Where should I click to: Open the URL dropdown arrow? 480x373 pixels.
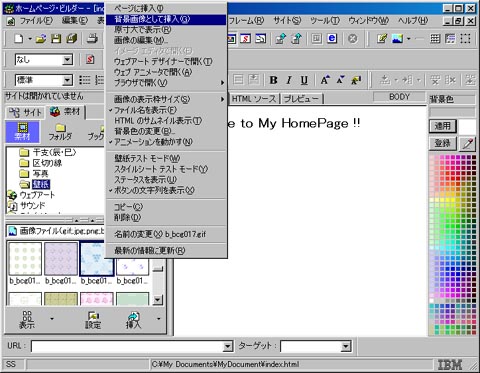pyautogui.click(x=228, y=346)
